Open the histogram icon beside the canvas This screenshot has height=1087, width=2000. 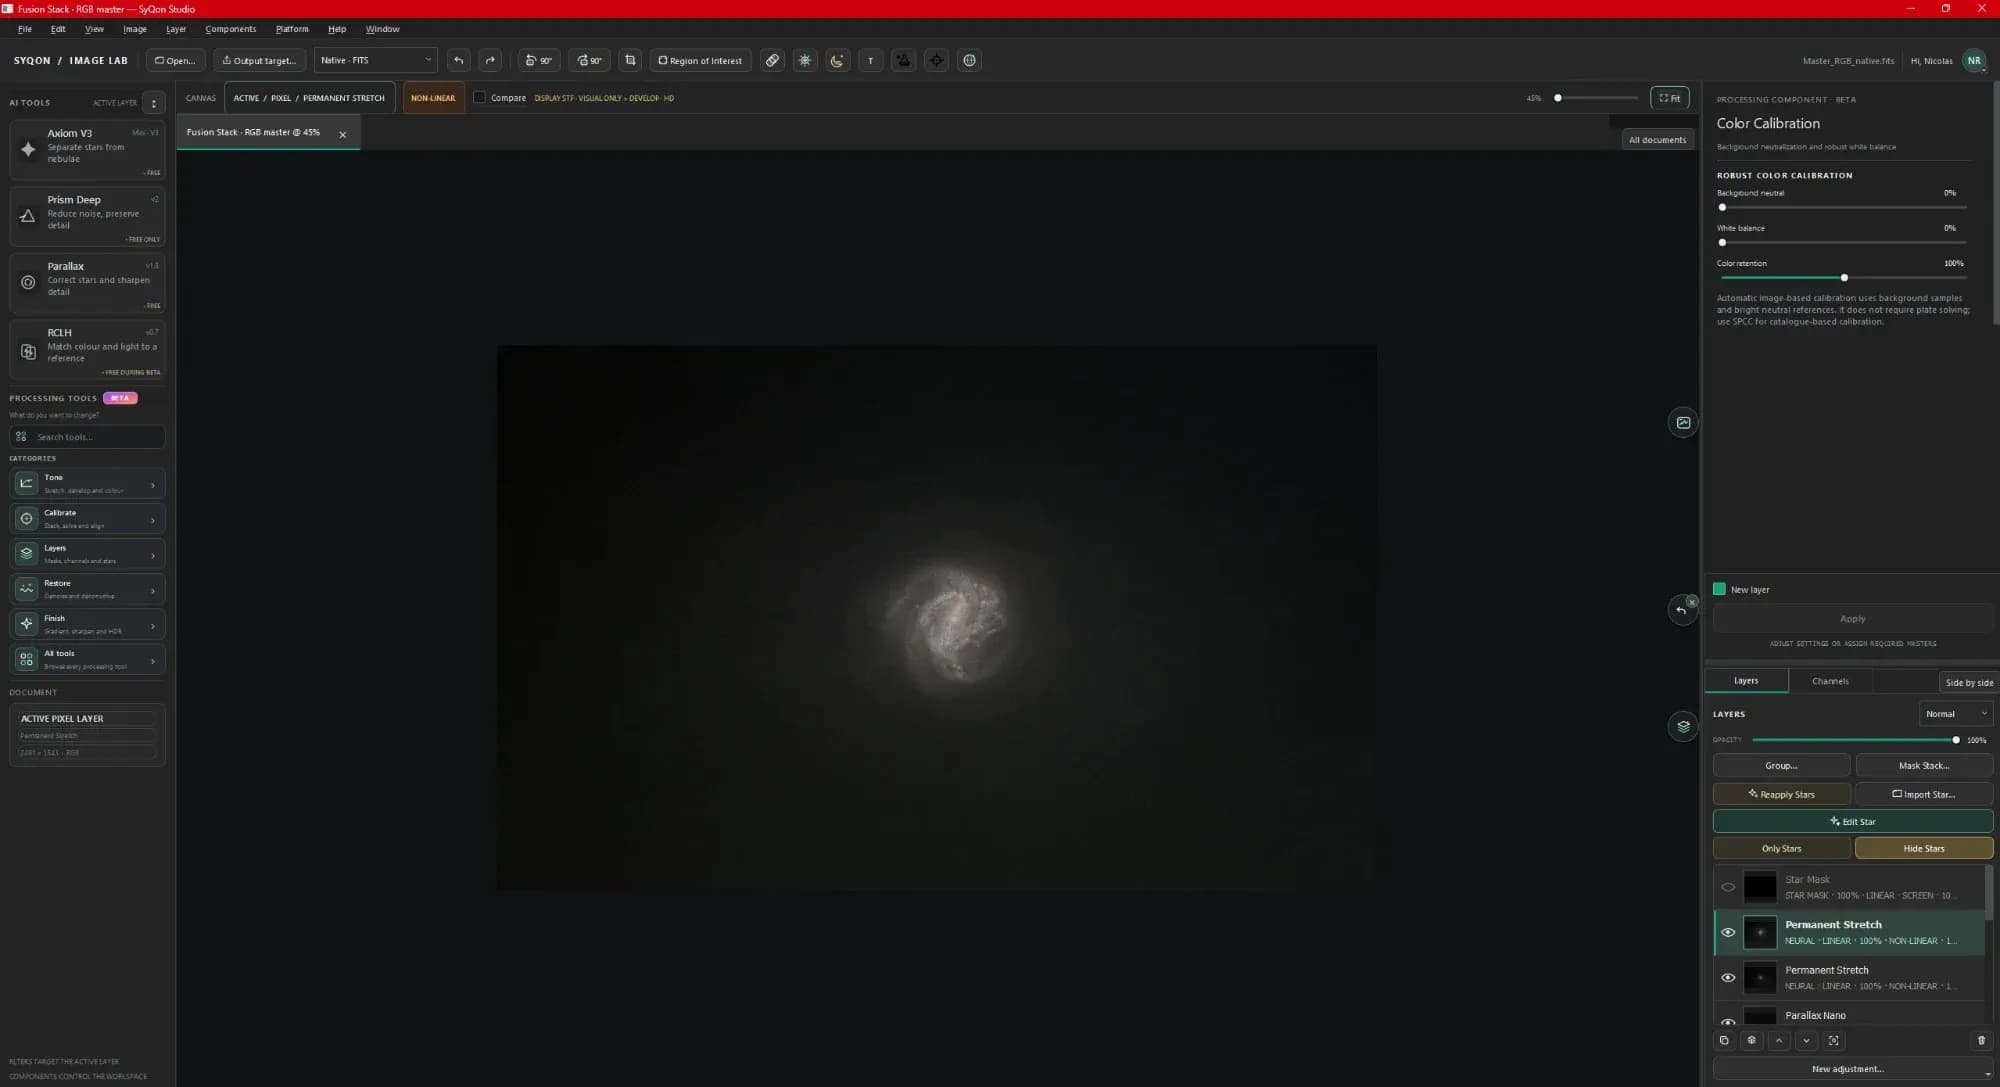point(1683,422)
